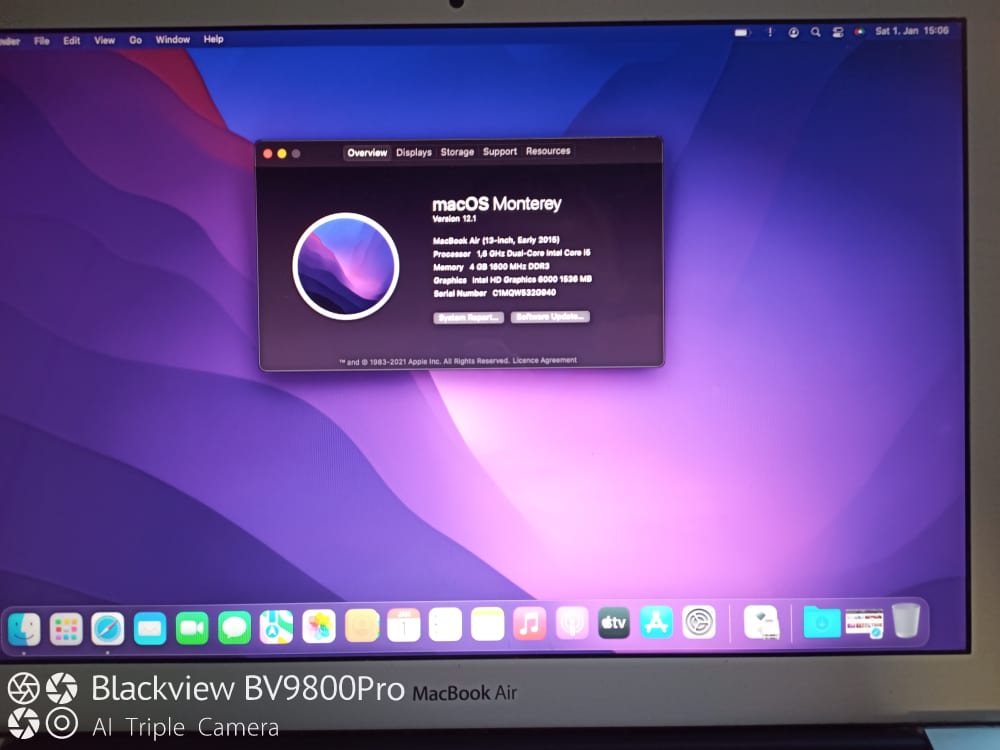The image size is (1000, 750).
Task: Switch to the Support tab
Action: [500, 151]
